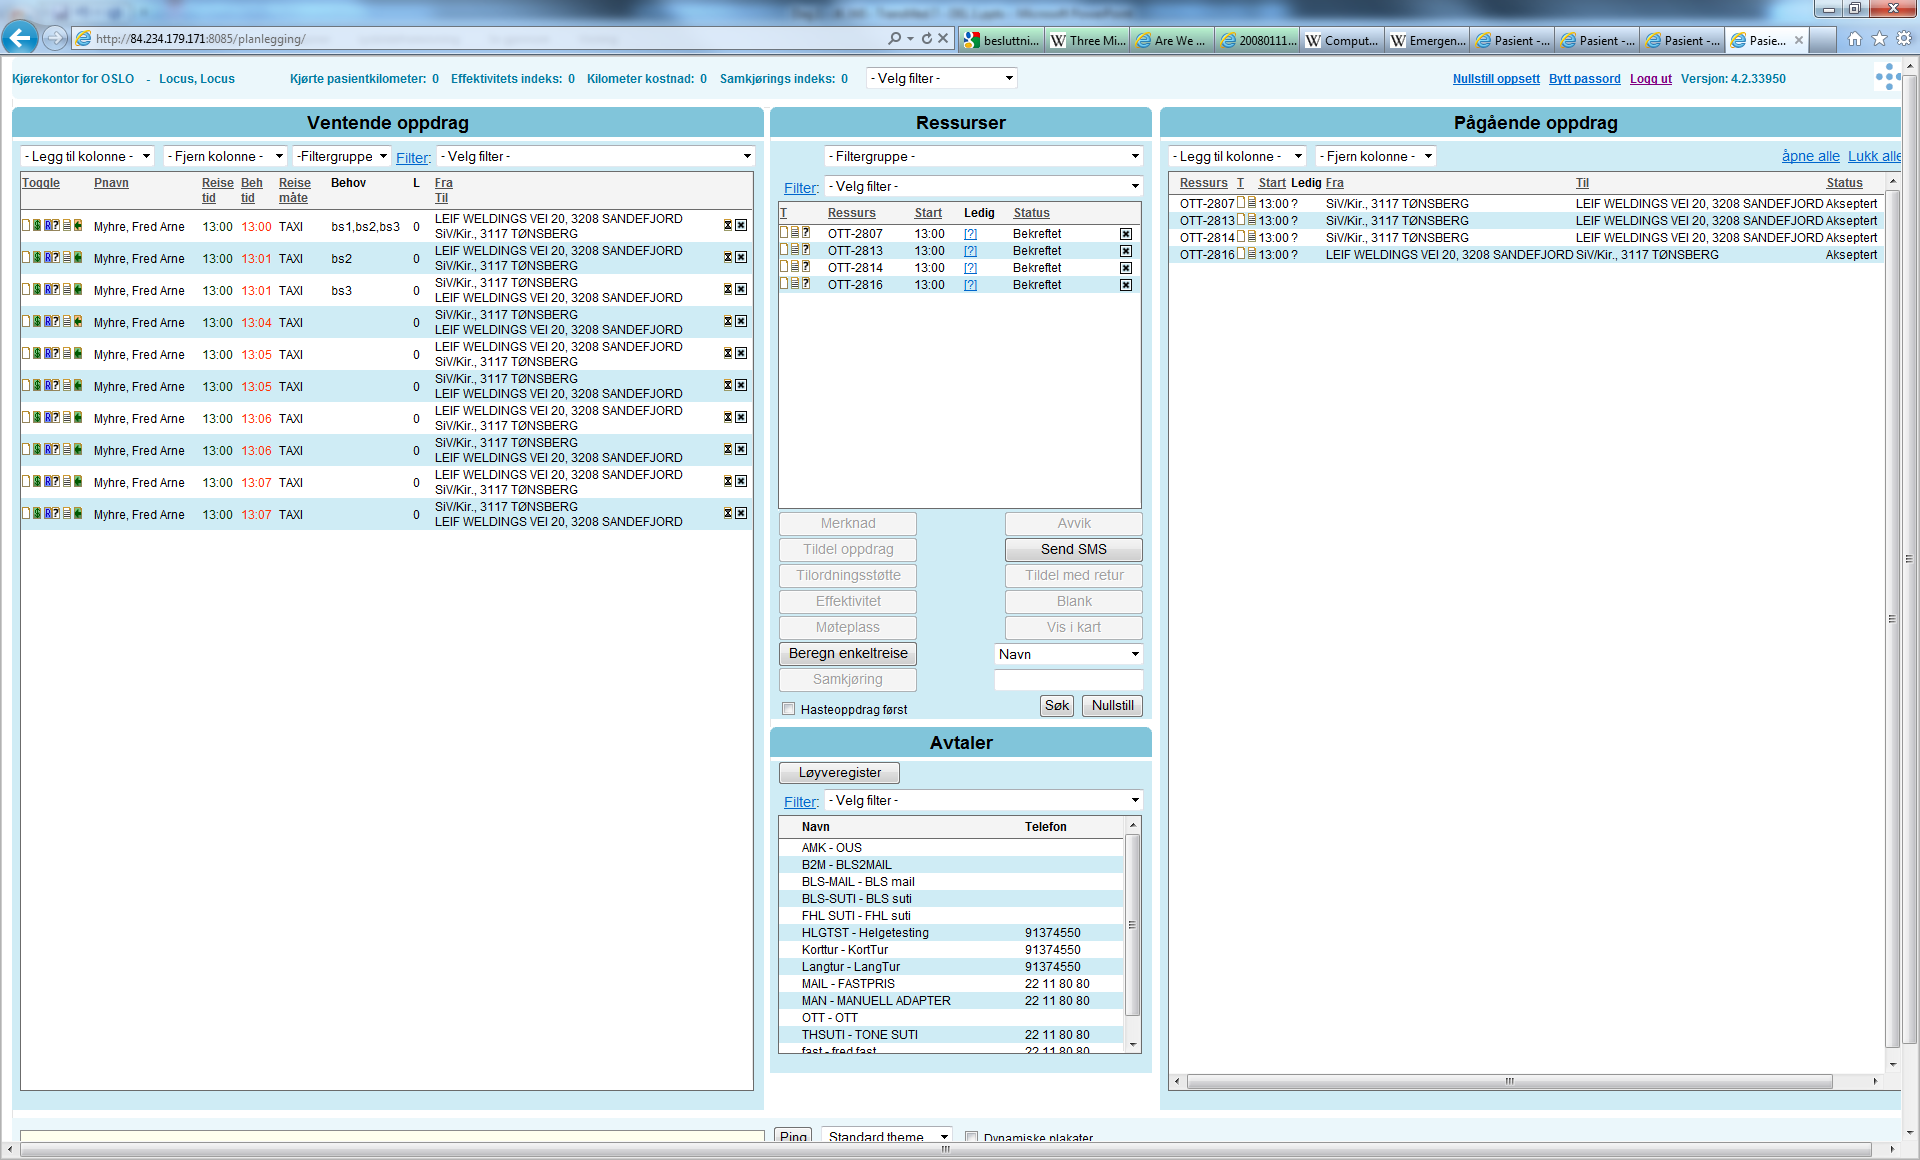Open Fjern kolonne dropdown in Ventende oppdrag
The image size is (1920, 1160).
(x=225, y=156)
